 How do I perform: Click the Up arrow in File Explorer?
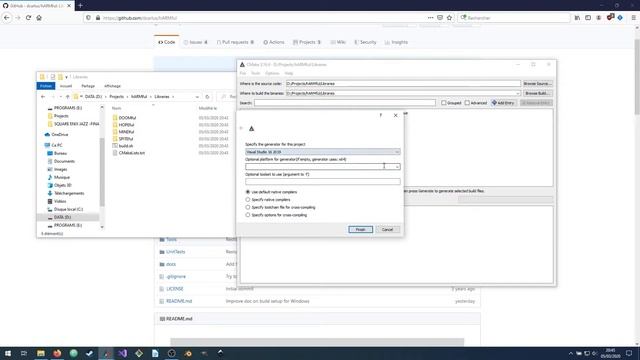(x=67, y=97)
